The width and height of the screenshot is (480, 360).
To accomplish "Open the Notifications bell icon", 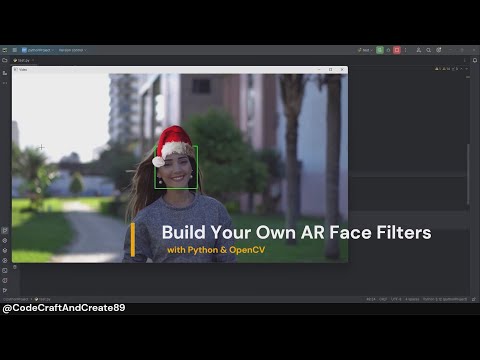I will 475,60.
